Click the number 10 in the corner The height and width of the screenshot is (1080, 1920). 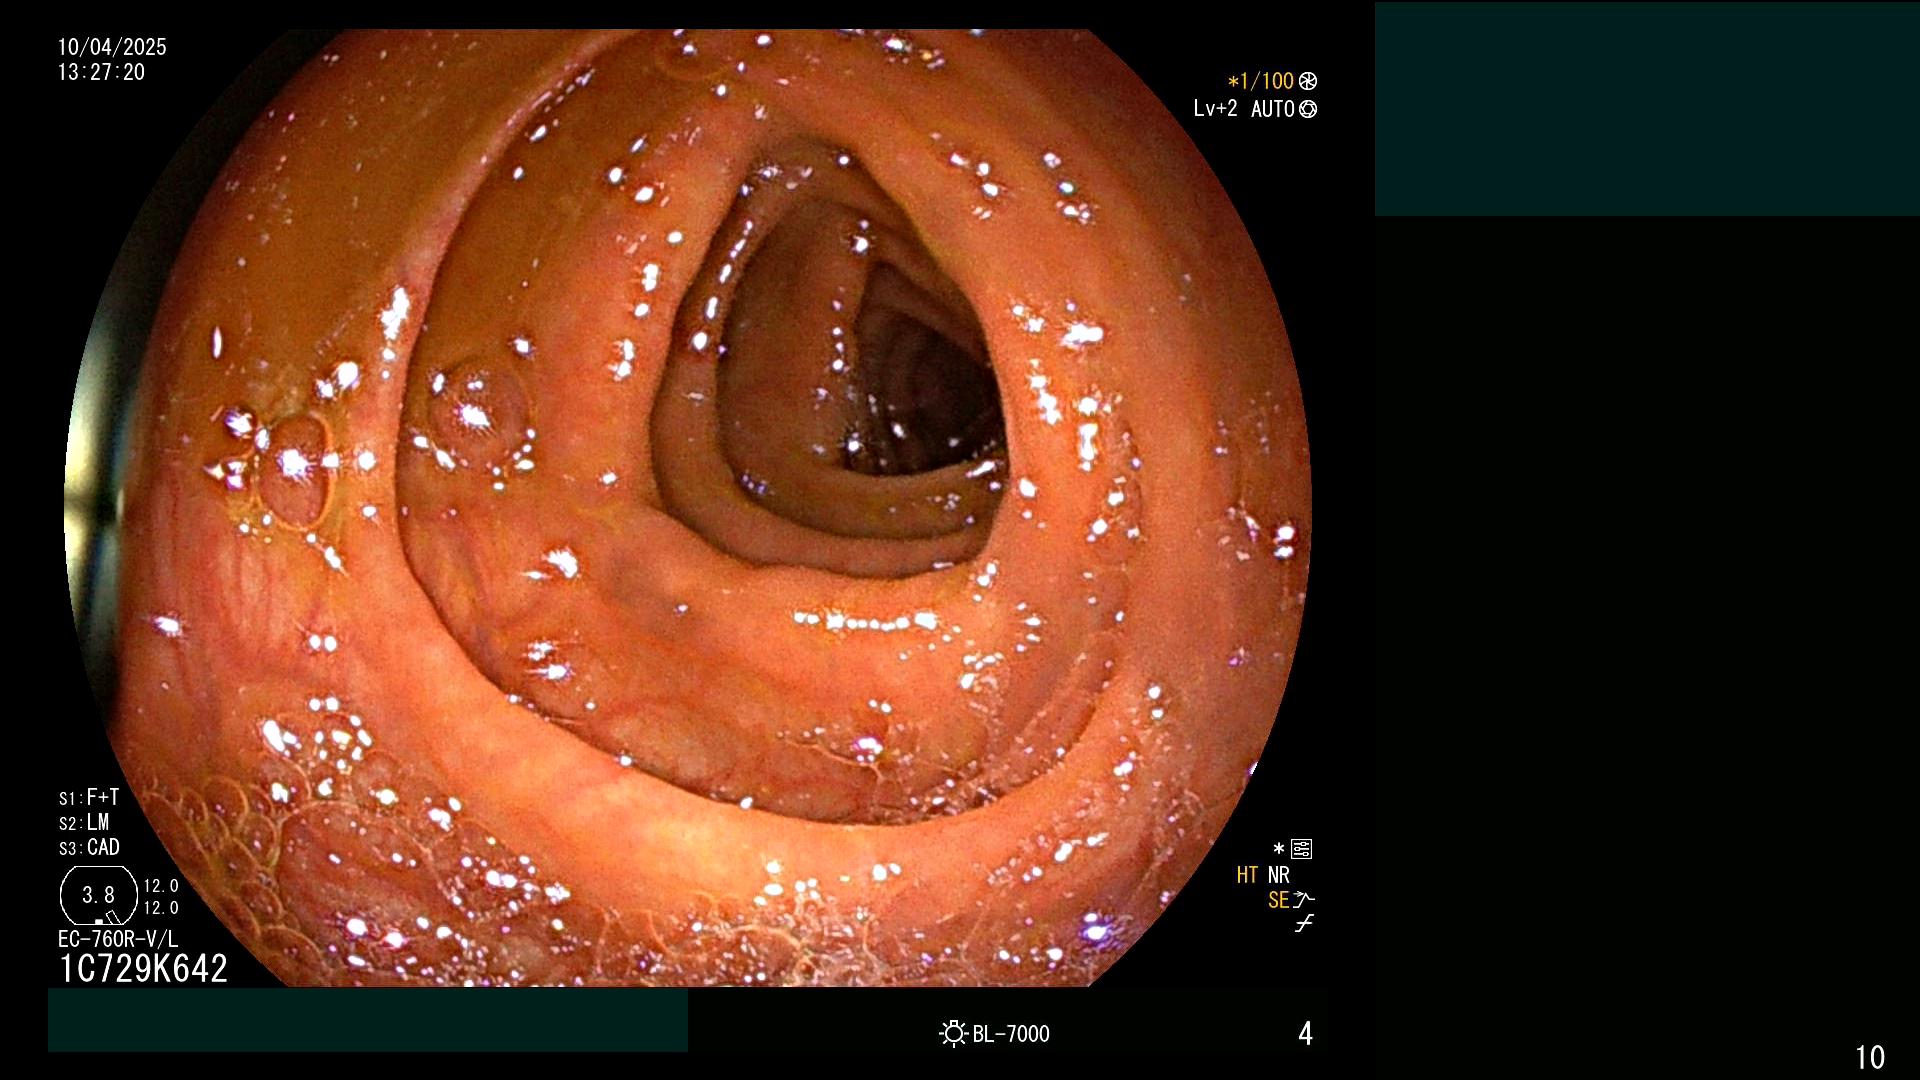pos(1870,1057)
